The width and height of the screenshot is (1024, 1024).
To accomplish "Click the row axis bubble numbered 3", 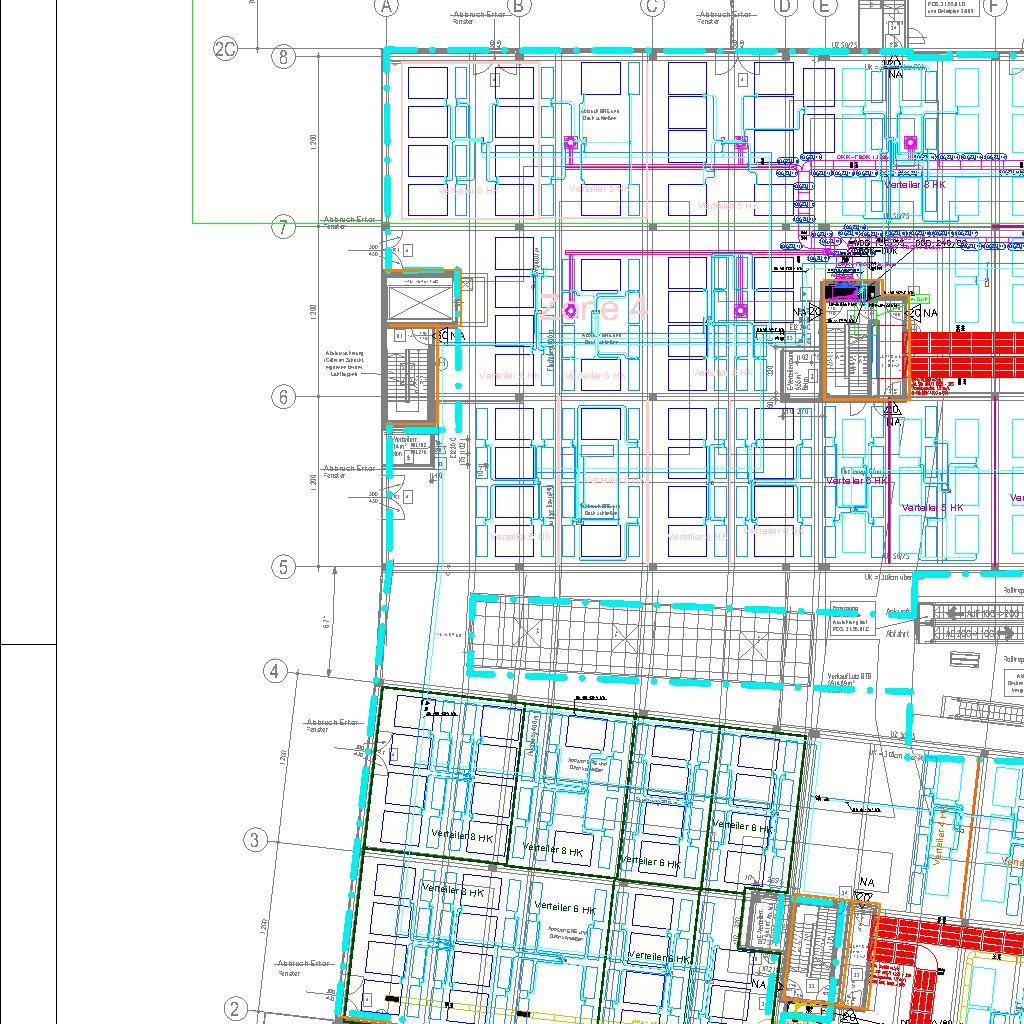I will pyautogui.click(x=255, y=840).
